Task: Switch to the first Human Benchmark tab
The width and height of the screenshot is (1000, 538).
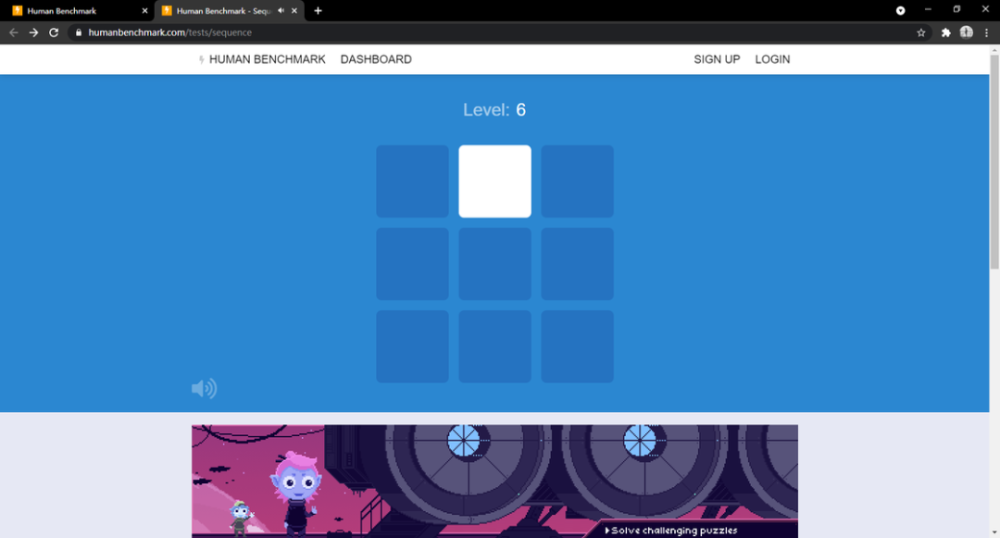Action: click(x=77, y=11)
